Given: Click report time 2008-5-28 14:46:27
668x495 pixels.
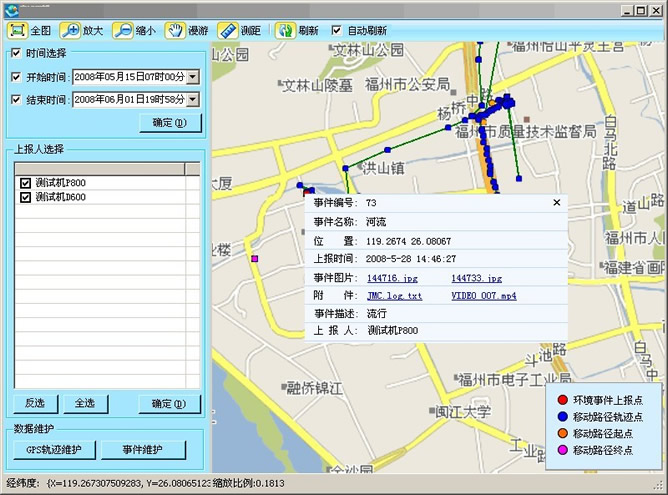Looking at the screenshot, I should 411,259.
